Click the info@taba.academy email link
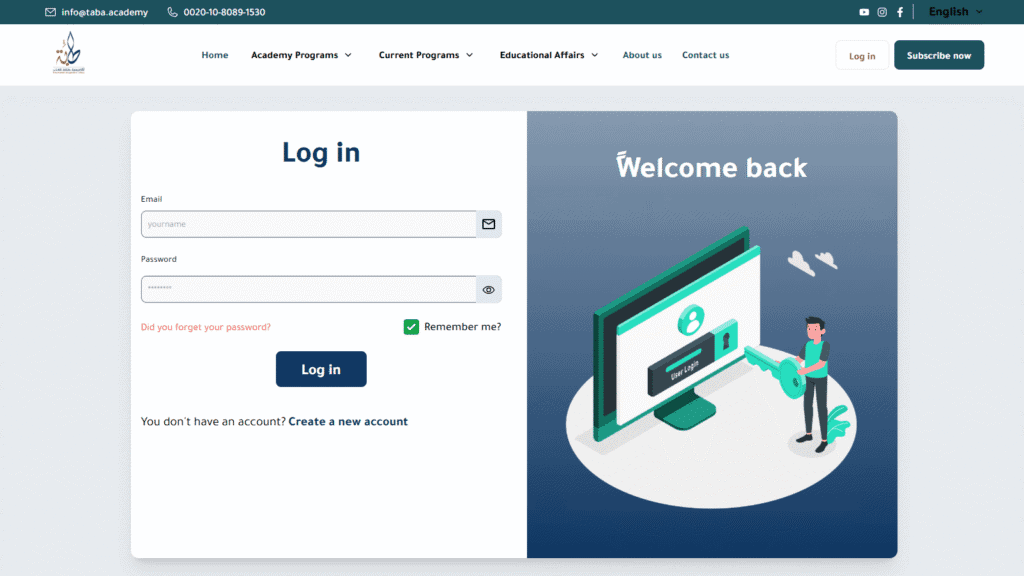The height and width of the screenshot is (576, 1024). 104,12
